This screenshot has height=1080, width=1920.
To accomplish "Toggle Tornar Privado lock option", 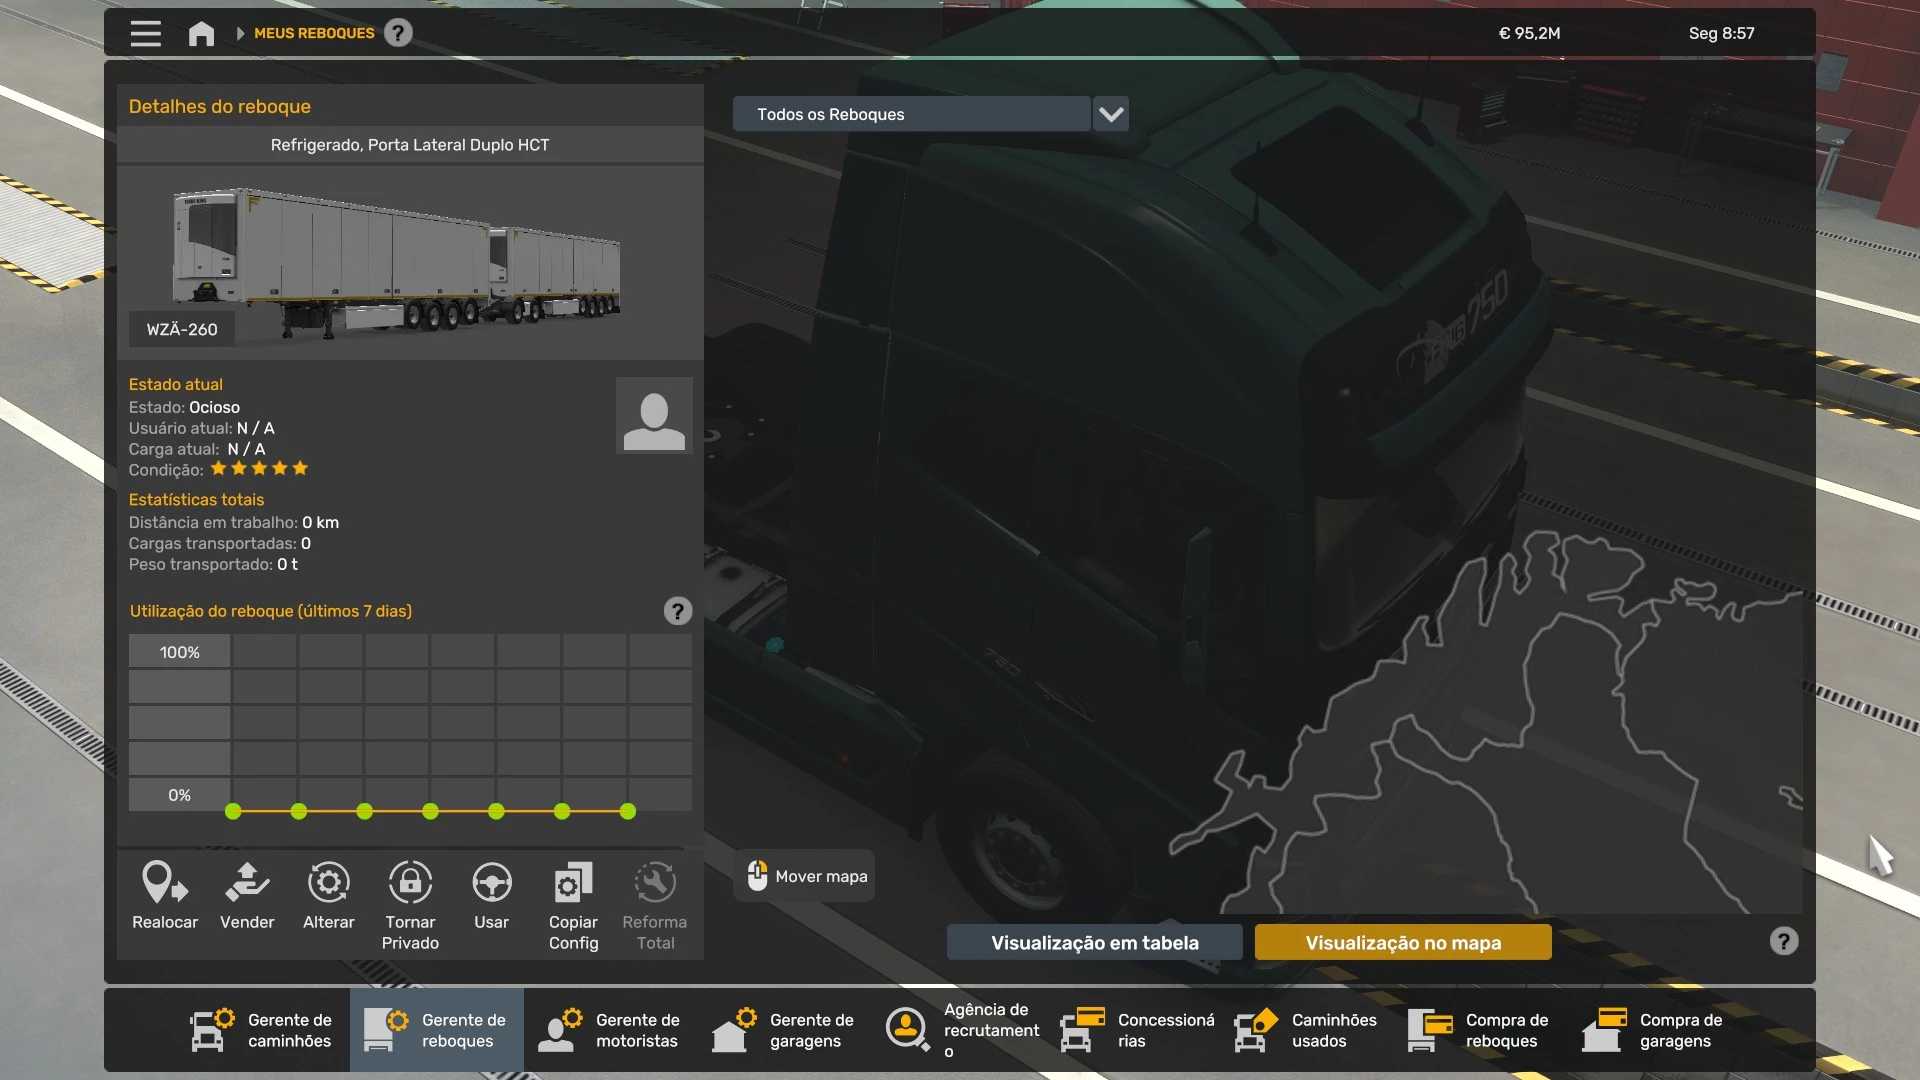I will click(x=410, y=884).
